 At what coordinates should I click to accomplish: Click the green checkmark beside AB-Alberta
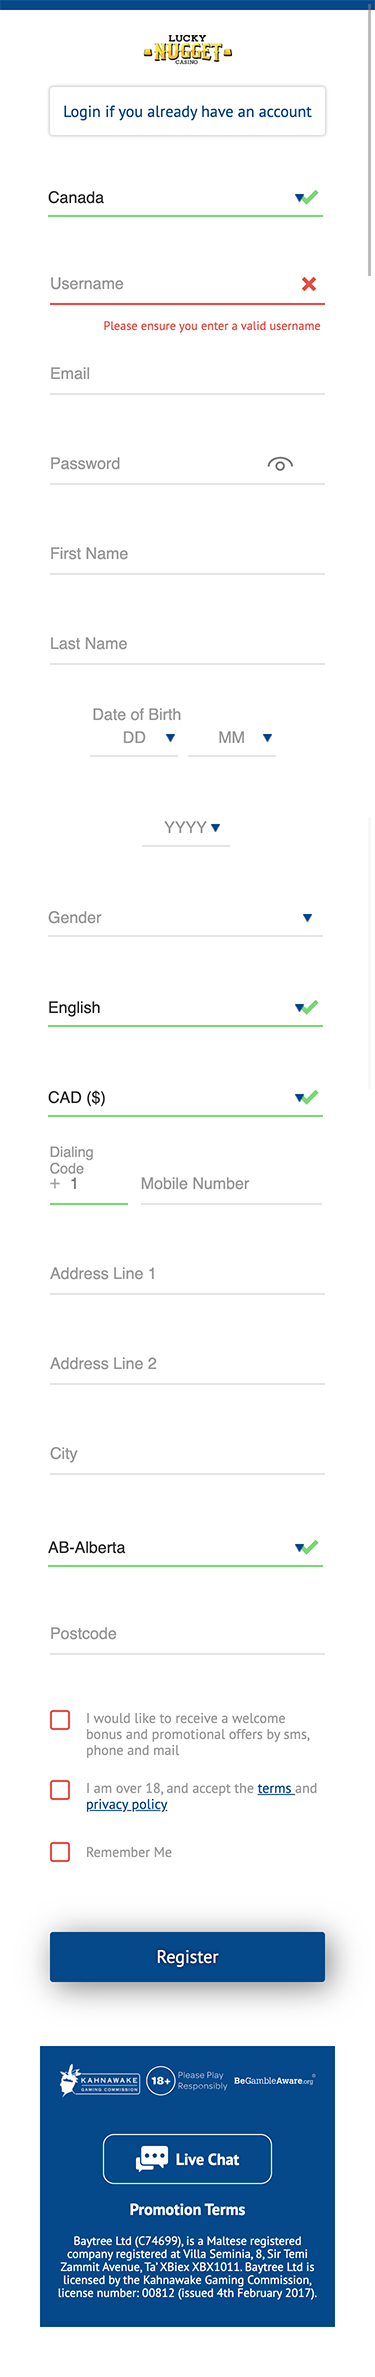[x=310, y=1547]
